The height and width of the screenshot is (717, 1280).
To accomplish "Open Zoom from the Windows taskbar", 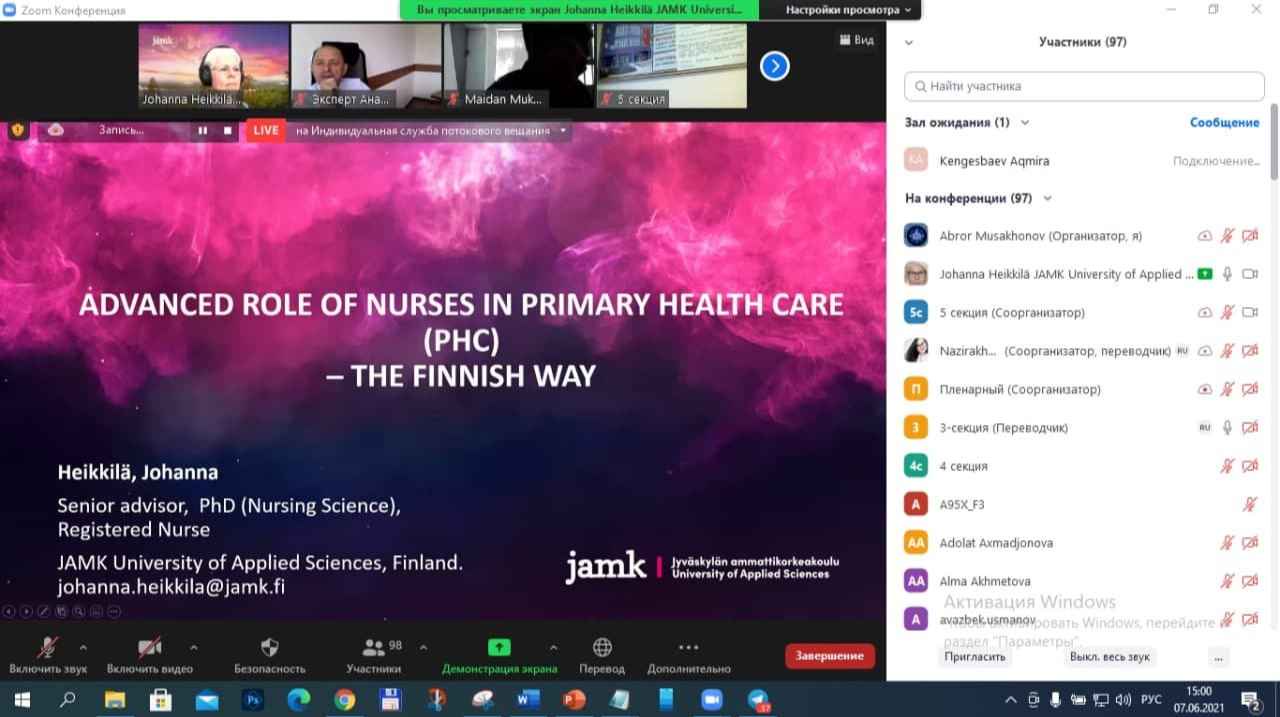I will pos(712,700).
